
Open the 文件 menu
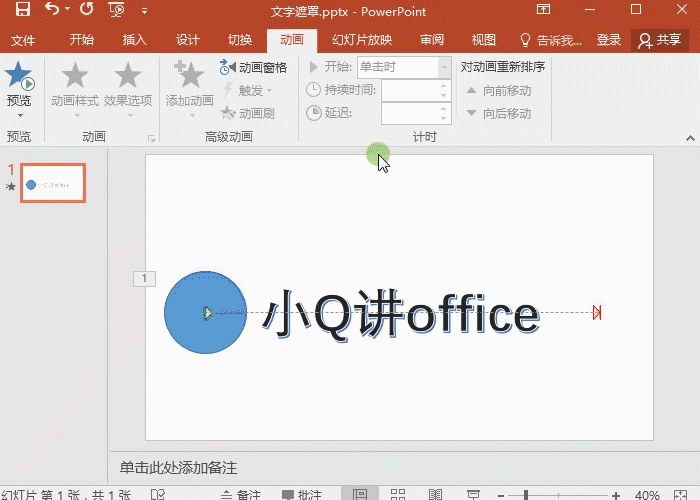coord(23,41)
